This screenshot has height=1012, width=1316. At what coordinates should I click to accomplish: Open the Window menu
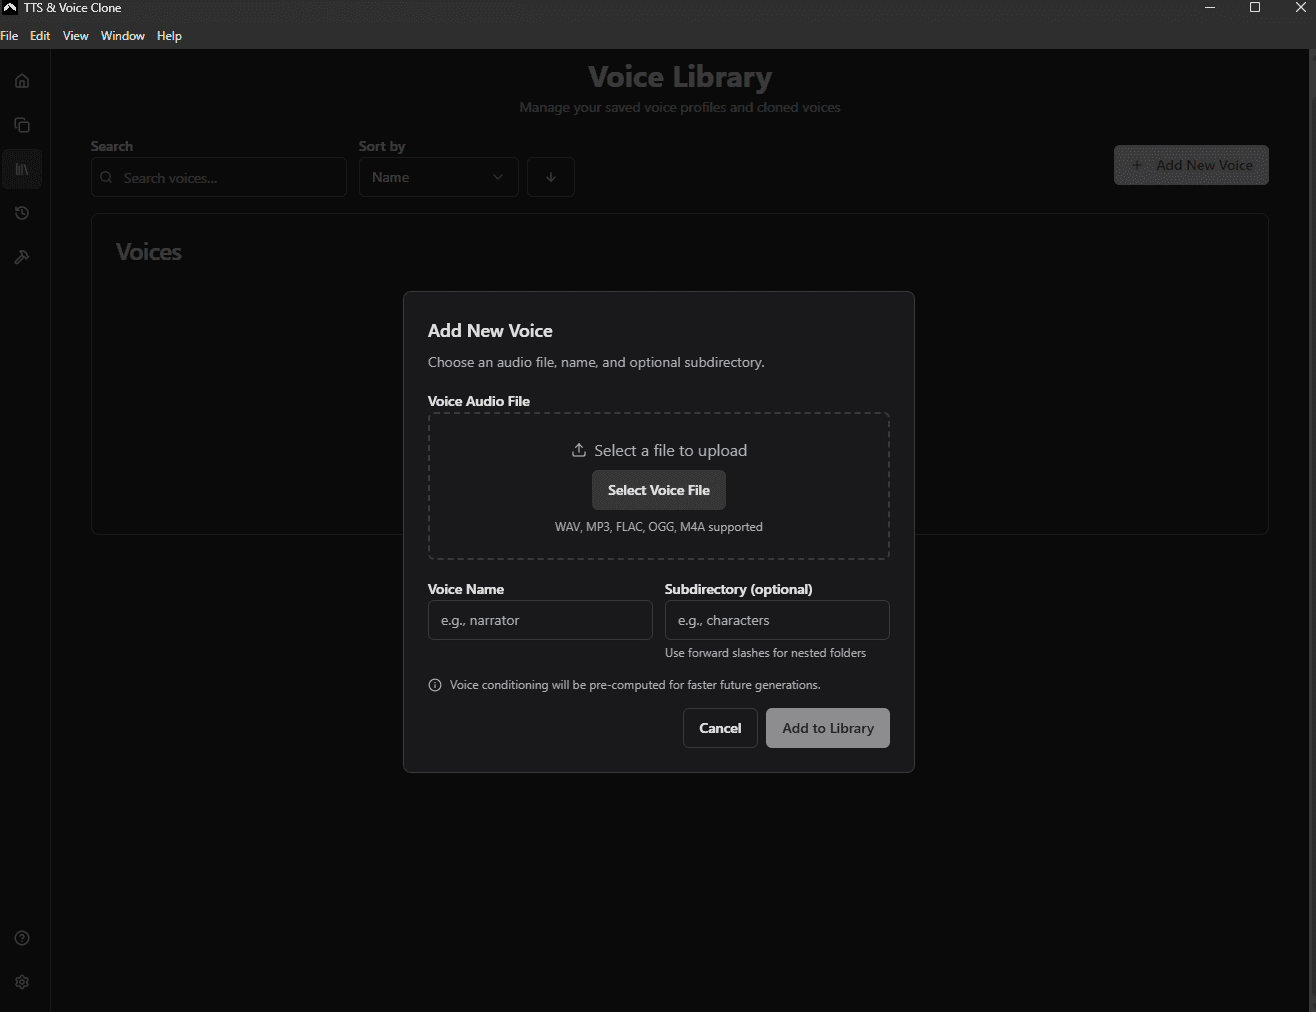(x=122, y=35)
